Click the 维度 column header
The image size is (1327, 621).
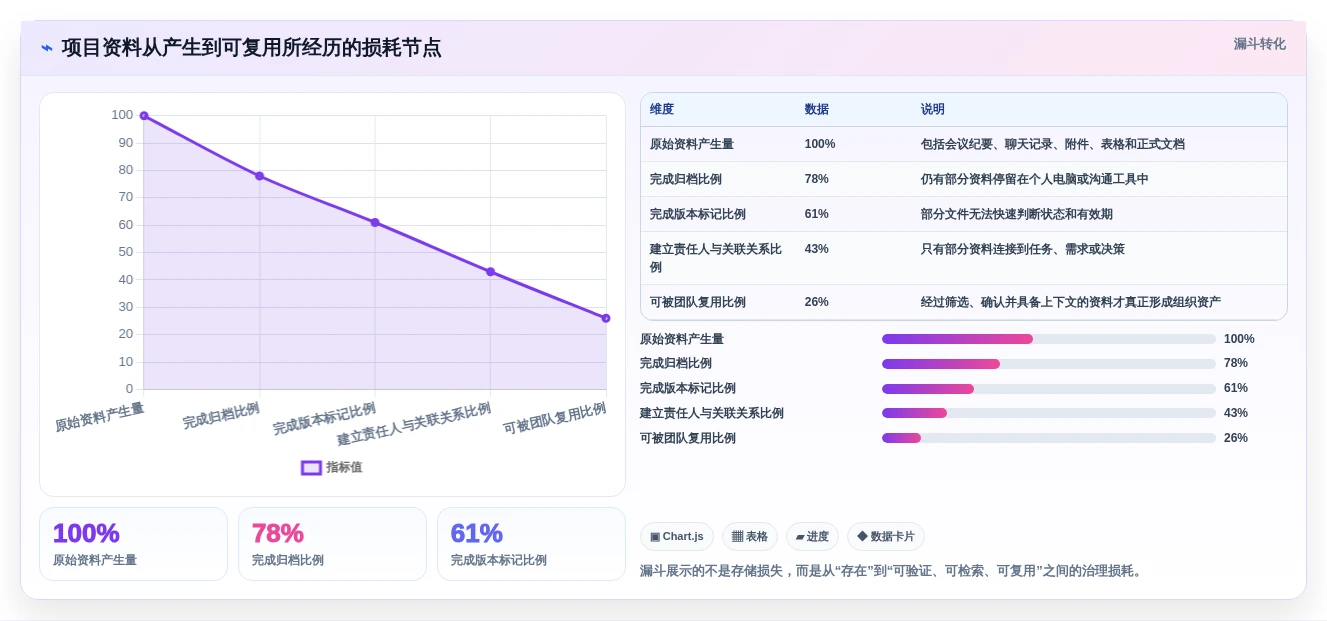coord(662,109)
